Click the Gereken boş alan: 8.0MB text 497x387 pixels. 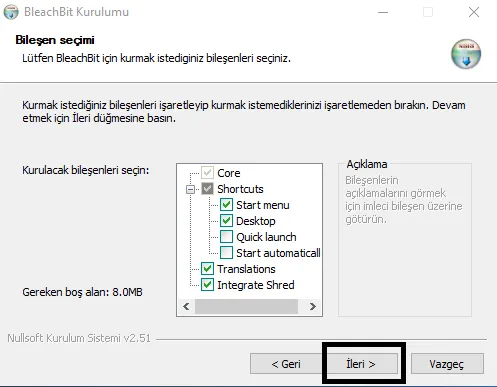point(82,292)
